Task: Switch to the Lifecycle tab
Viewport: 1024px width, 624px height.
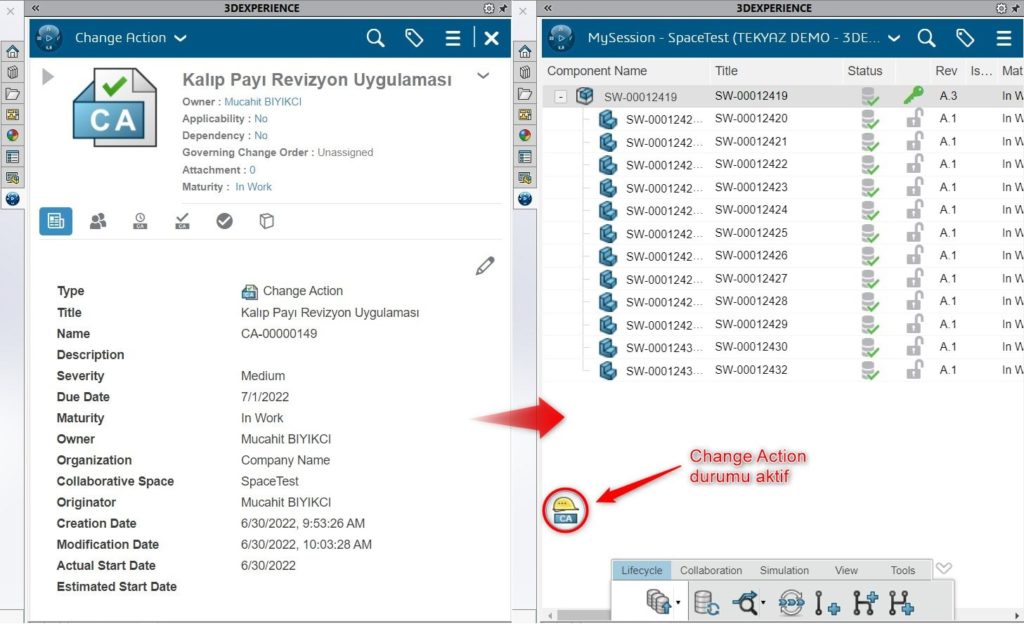Action: coord(641,570)
